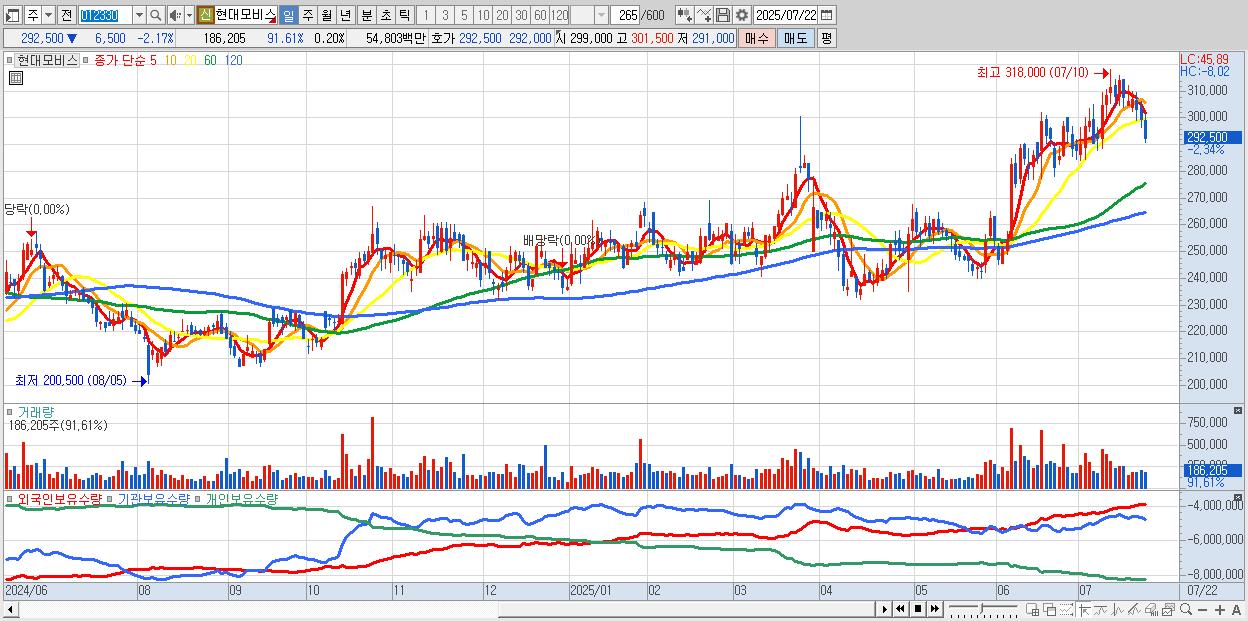Click the 120 interval button

point(559,15)
